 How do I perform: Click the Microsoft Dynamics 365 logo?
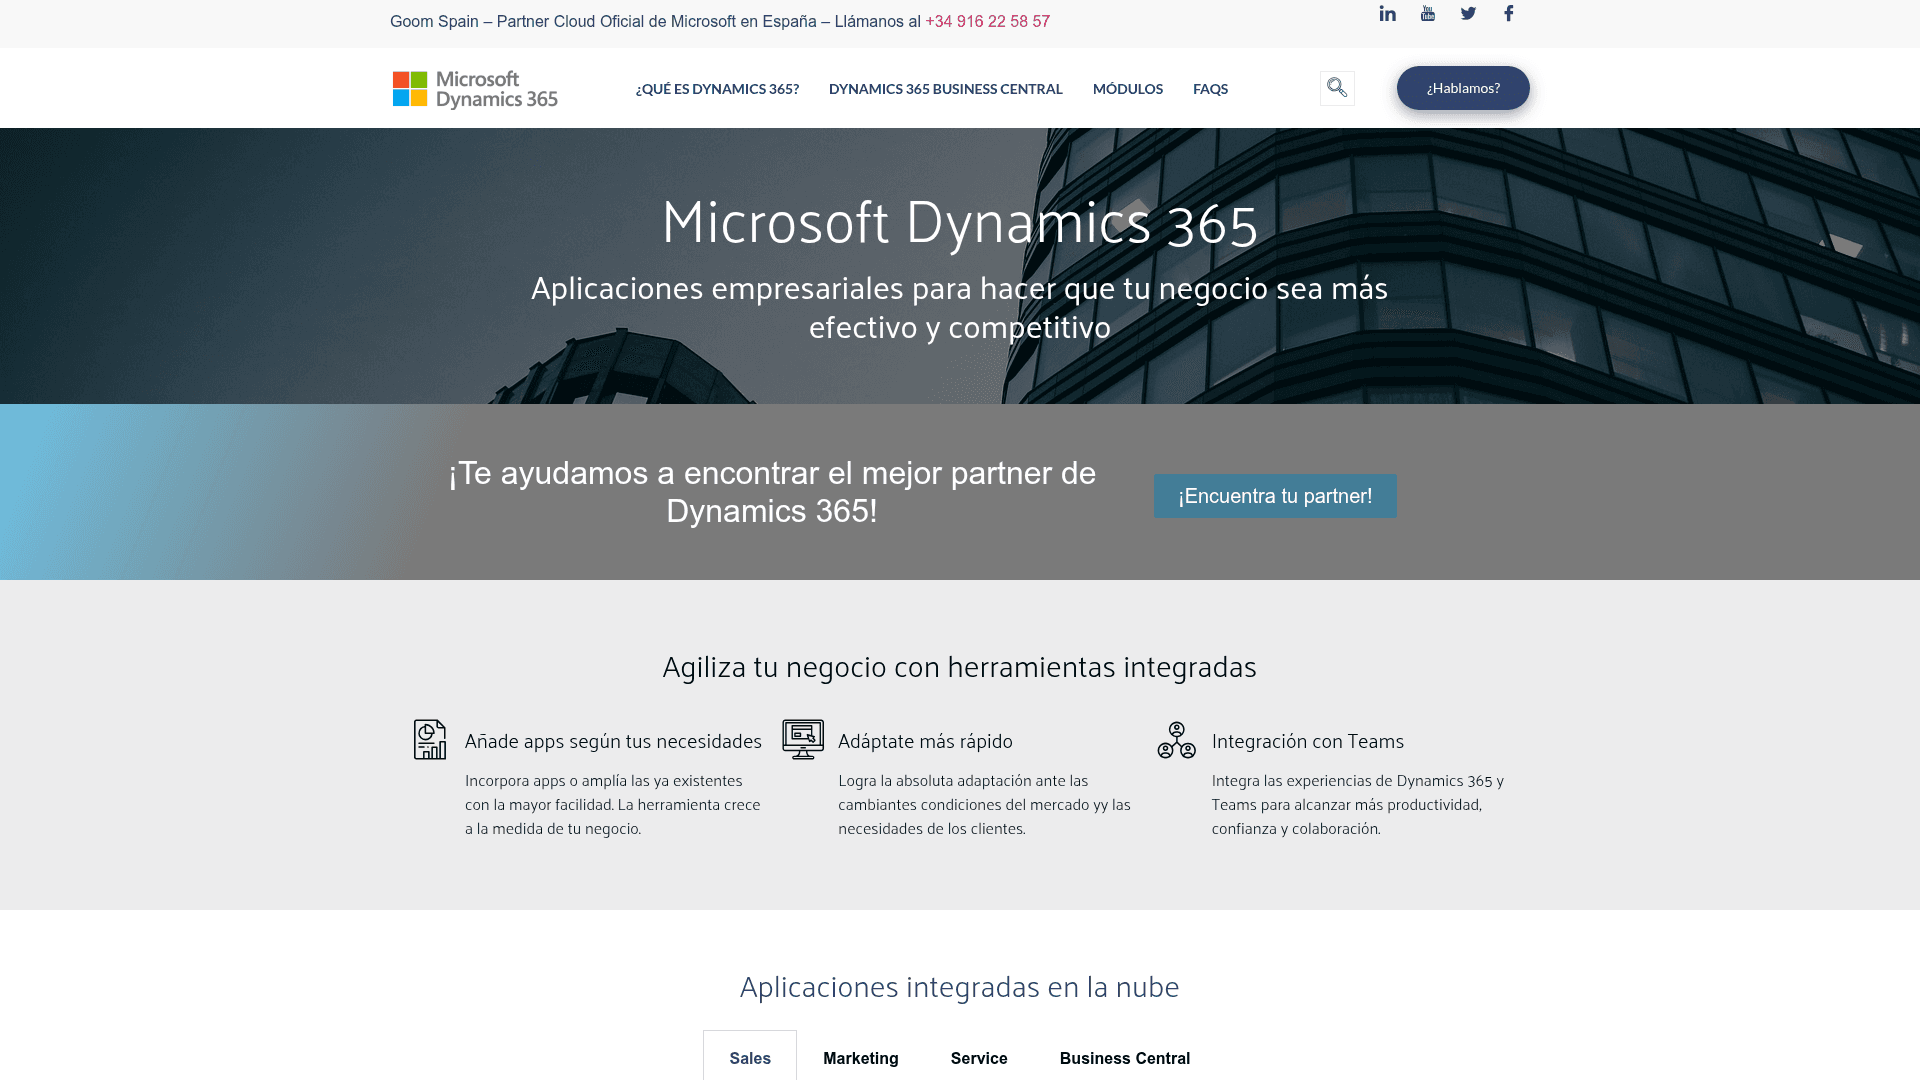pyautogui.click(x=475, y=89)
